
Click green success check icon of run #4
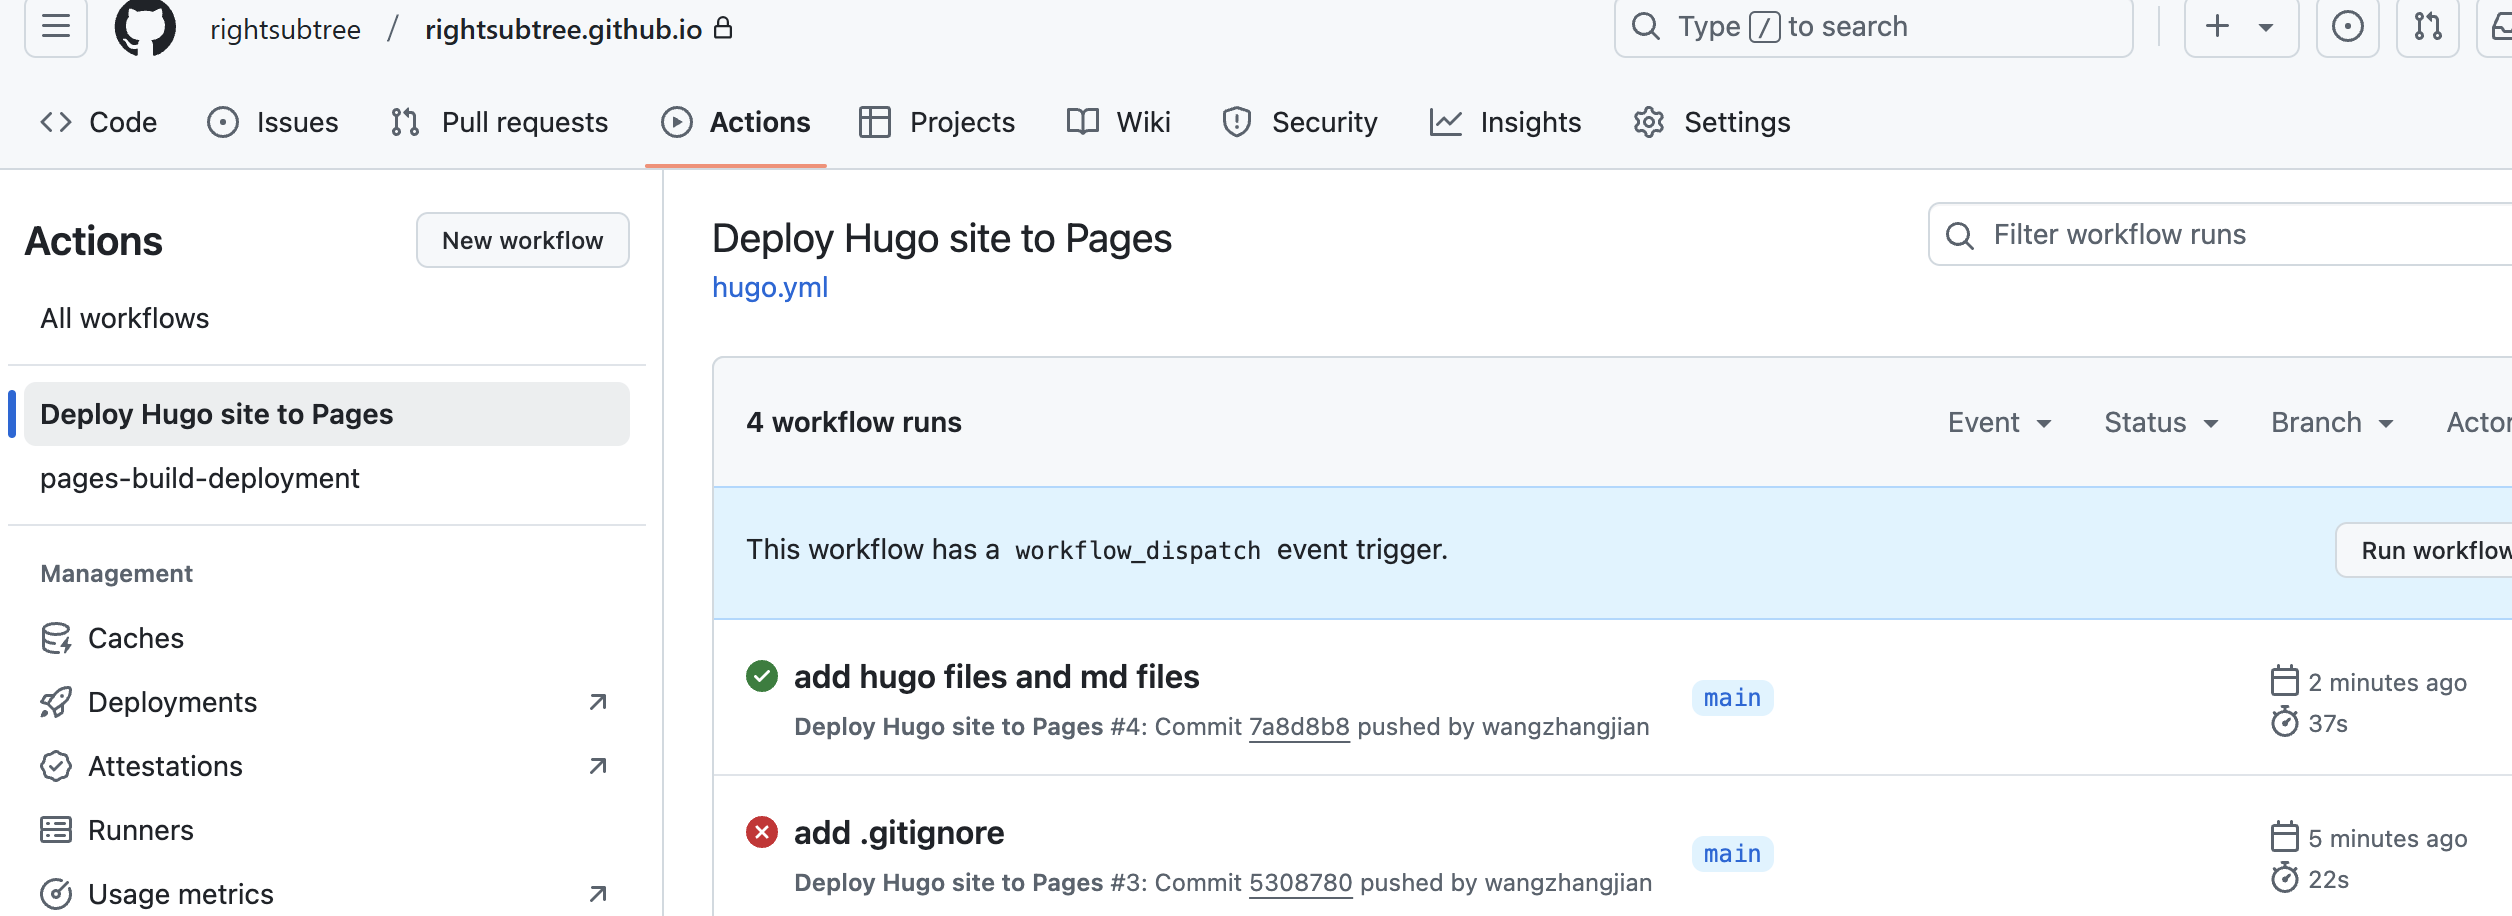click(762, 676)
